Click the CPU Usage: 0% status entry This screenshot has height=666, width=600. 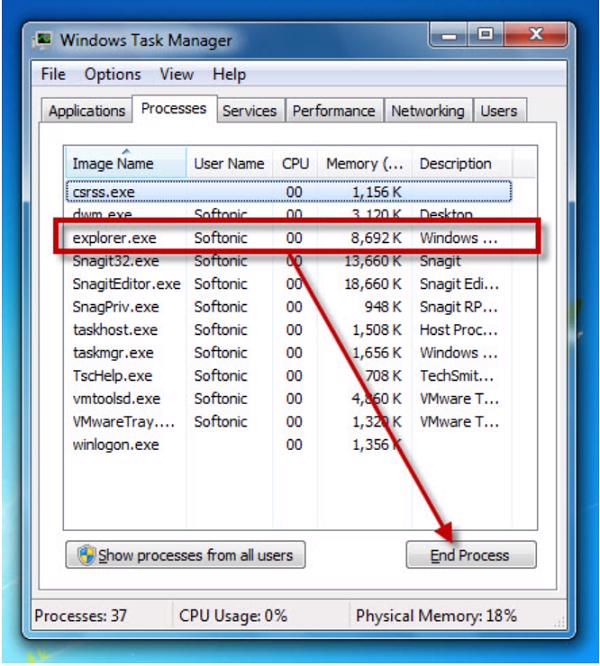coord(233,615)
